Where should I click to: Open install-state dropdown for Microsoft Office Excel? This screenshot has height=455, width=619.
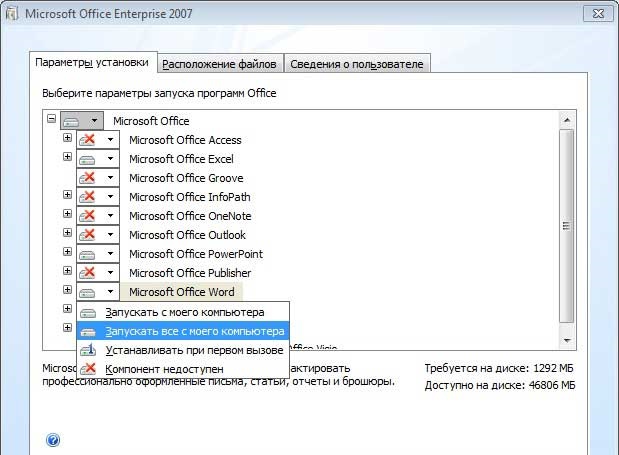98,159
